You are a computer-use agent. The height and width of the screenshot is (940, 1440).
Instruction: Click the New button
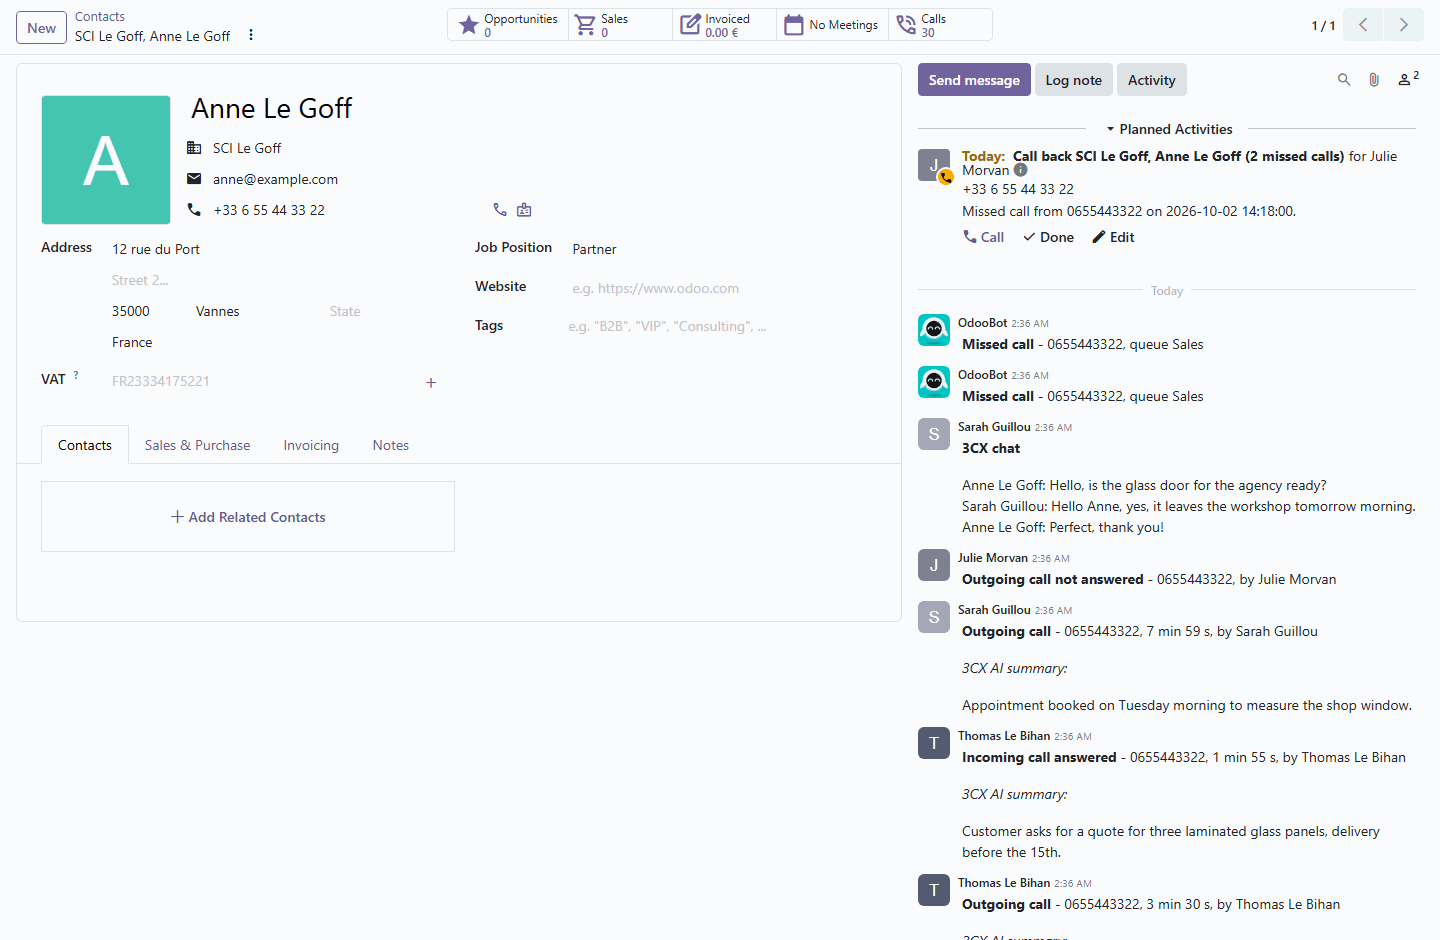click(x=41, y=28)
